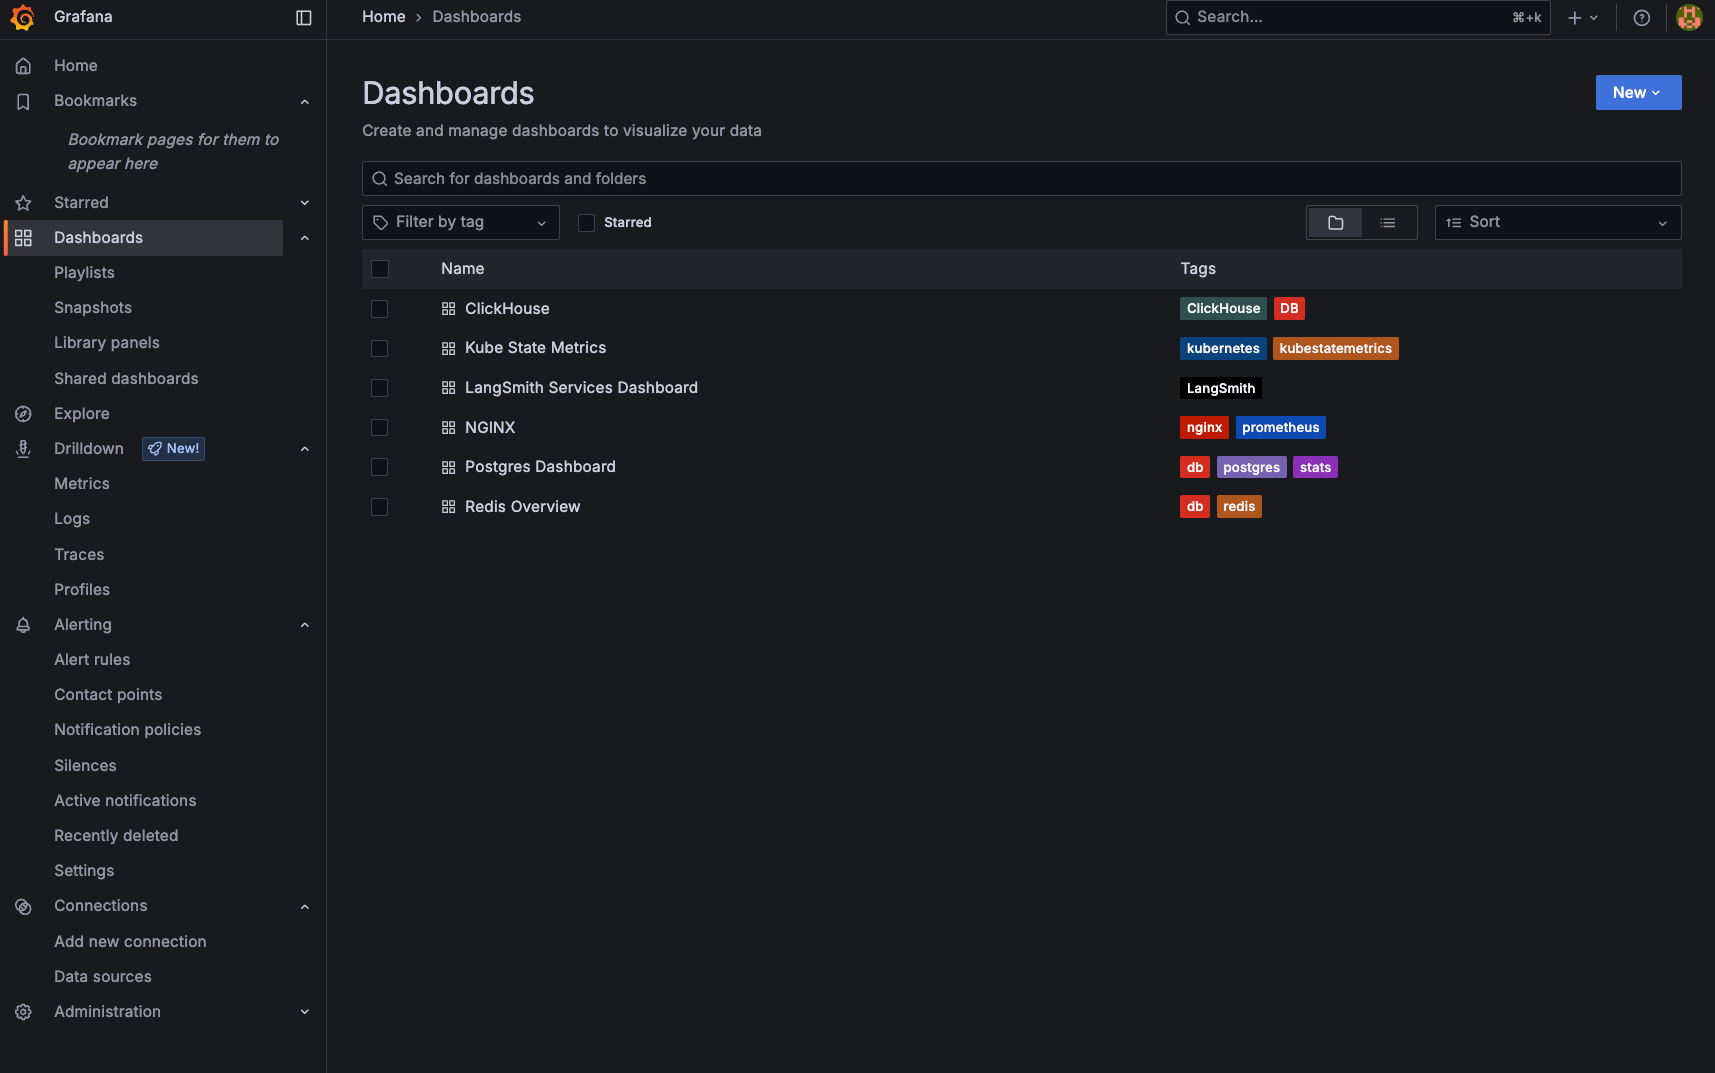Image resolution: width=1715 pixels, height=1073 pixels.
Task: Open the Redis Overview dashboard
Action: point(522,507)
